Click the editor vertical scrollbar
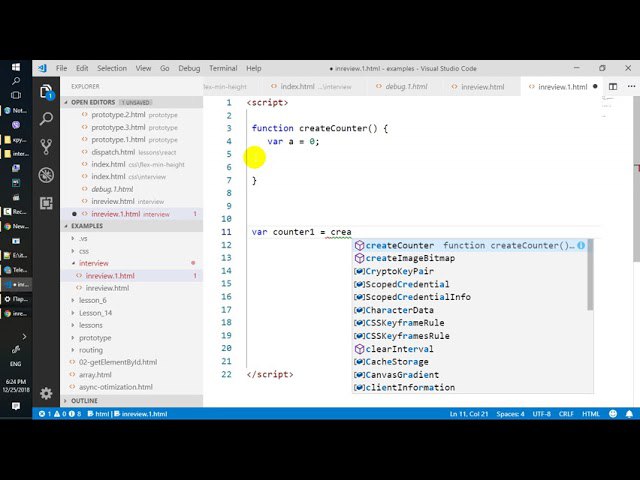This screenshot has height=480, width=640. click(636, 180)
